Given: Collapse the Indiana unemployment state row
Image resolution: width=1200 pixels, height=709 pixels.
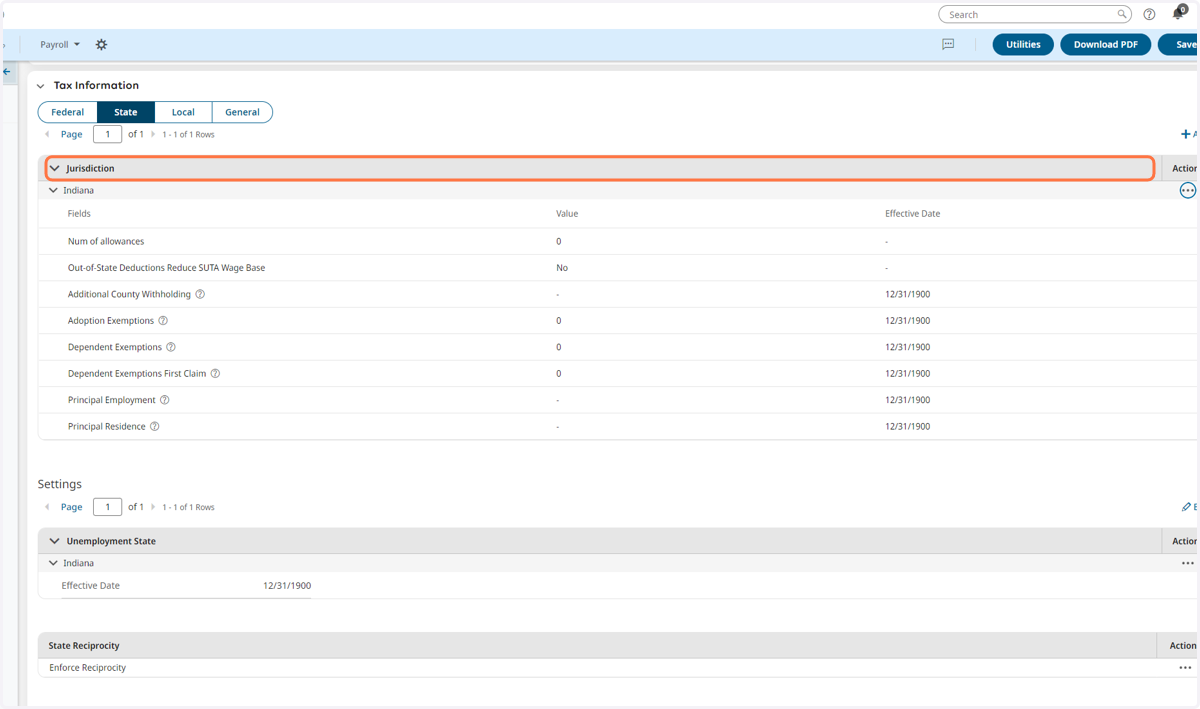Looking at the screenshot, I should (54, 563).
